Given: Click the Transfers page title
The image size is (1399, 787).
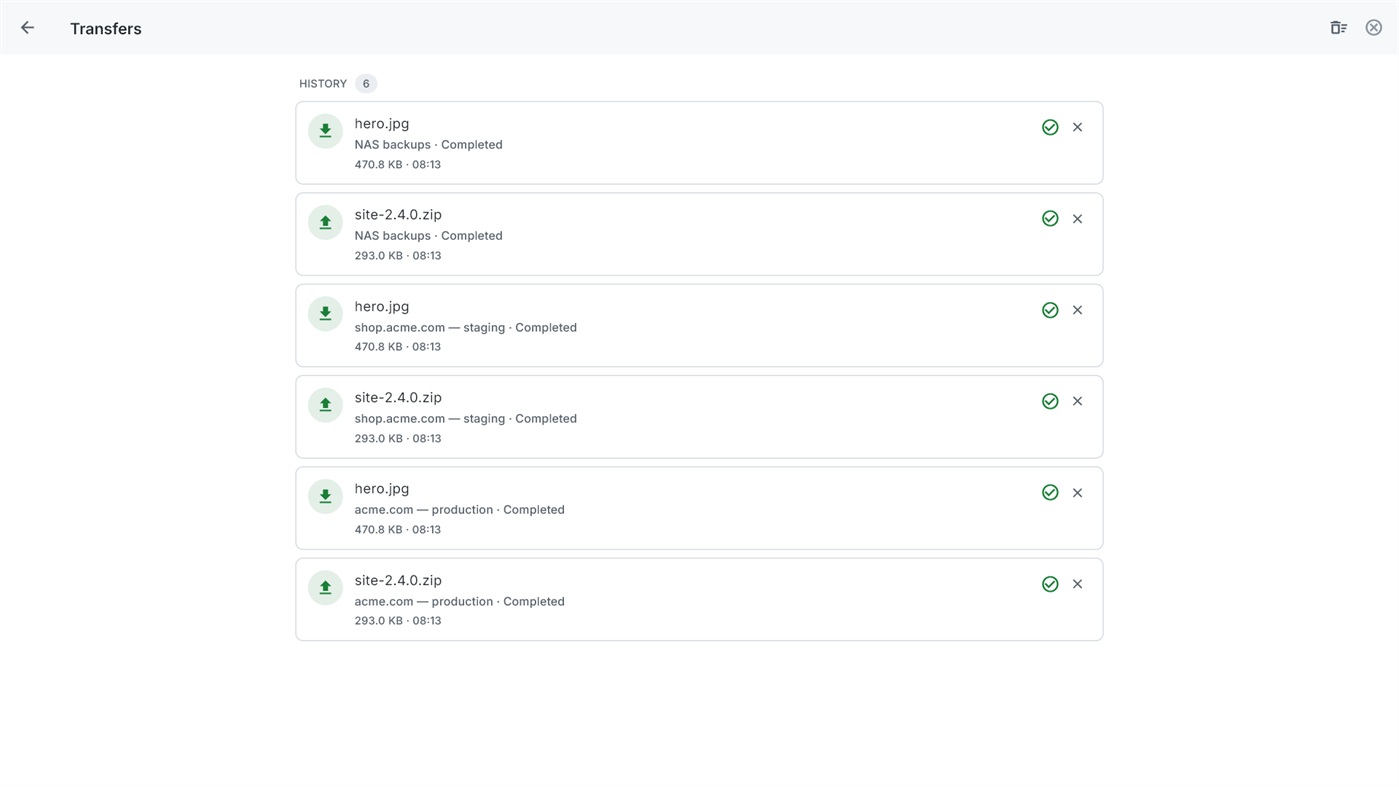Looking at the screenshot, I should pos(106,29).
